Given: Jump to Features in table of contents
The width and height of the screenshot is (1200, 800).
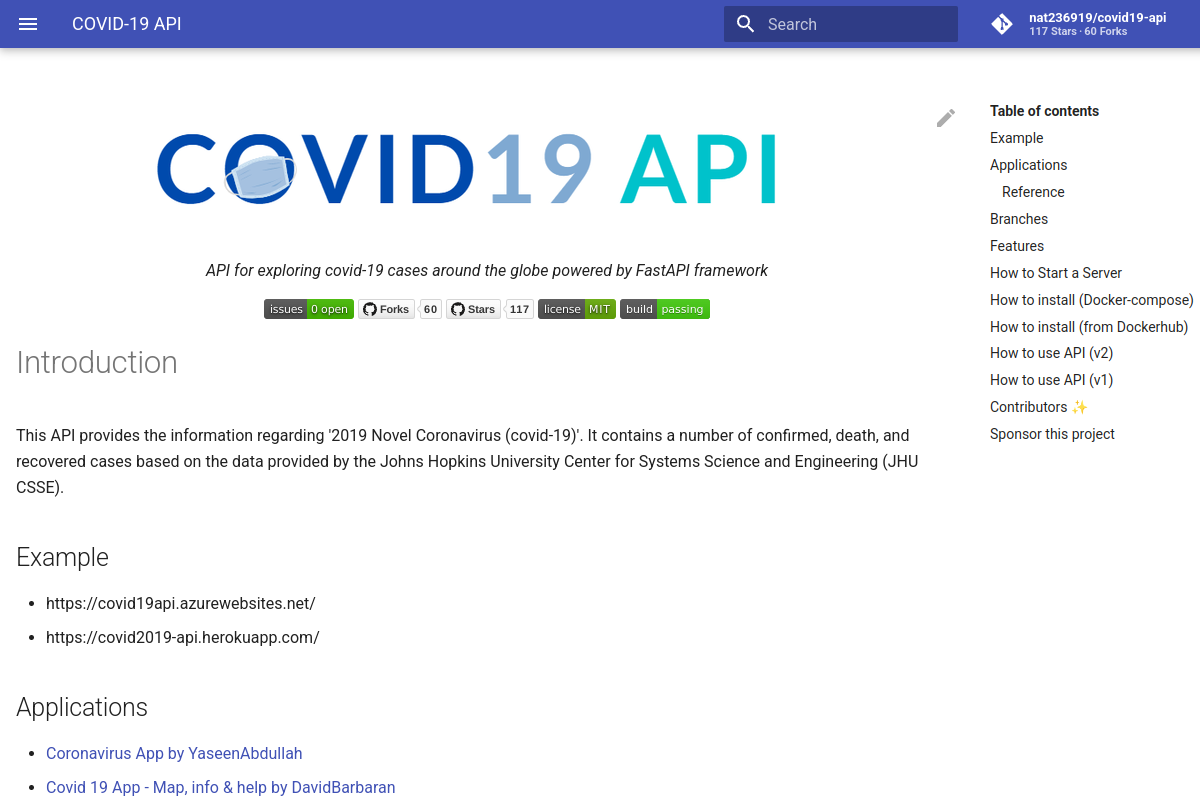Looking at the screenshot, I should tap(1017, 246).
